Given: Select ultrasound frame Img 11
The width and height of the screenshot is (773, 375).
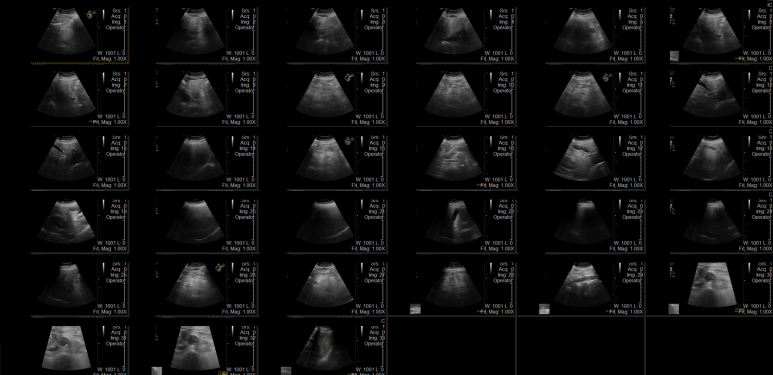Looking at the screenshot, I should click(x=583, y=95).
